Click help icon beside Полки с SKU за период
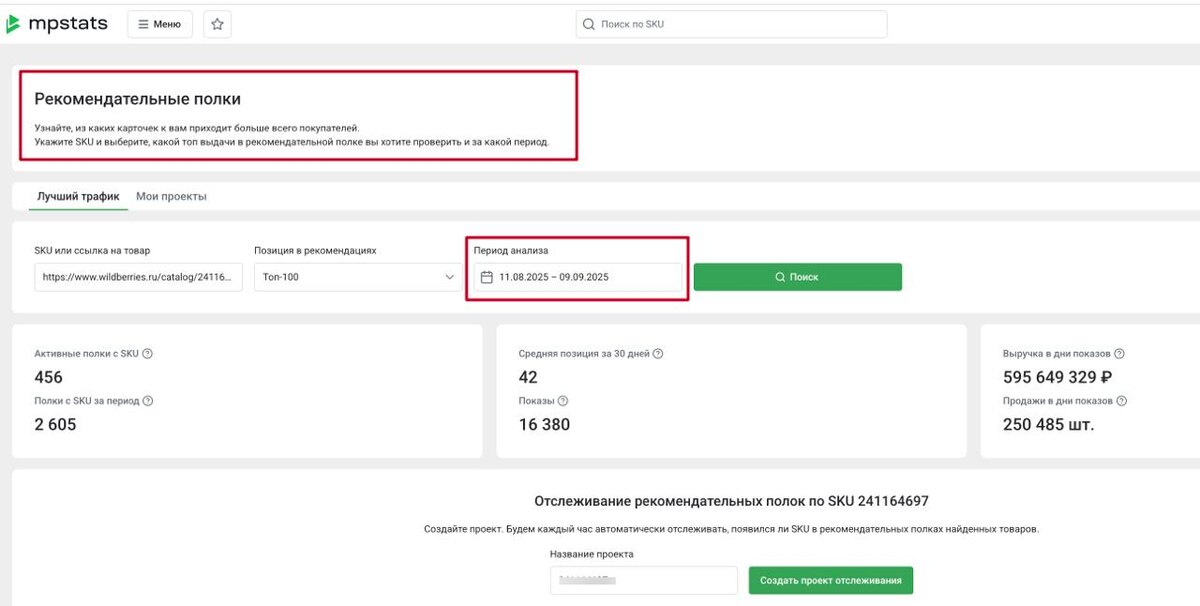The image size is (1200, 606). tap(148, 401)
